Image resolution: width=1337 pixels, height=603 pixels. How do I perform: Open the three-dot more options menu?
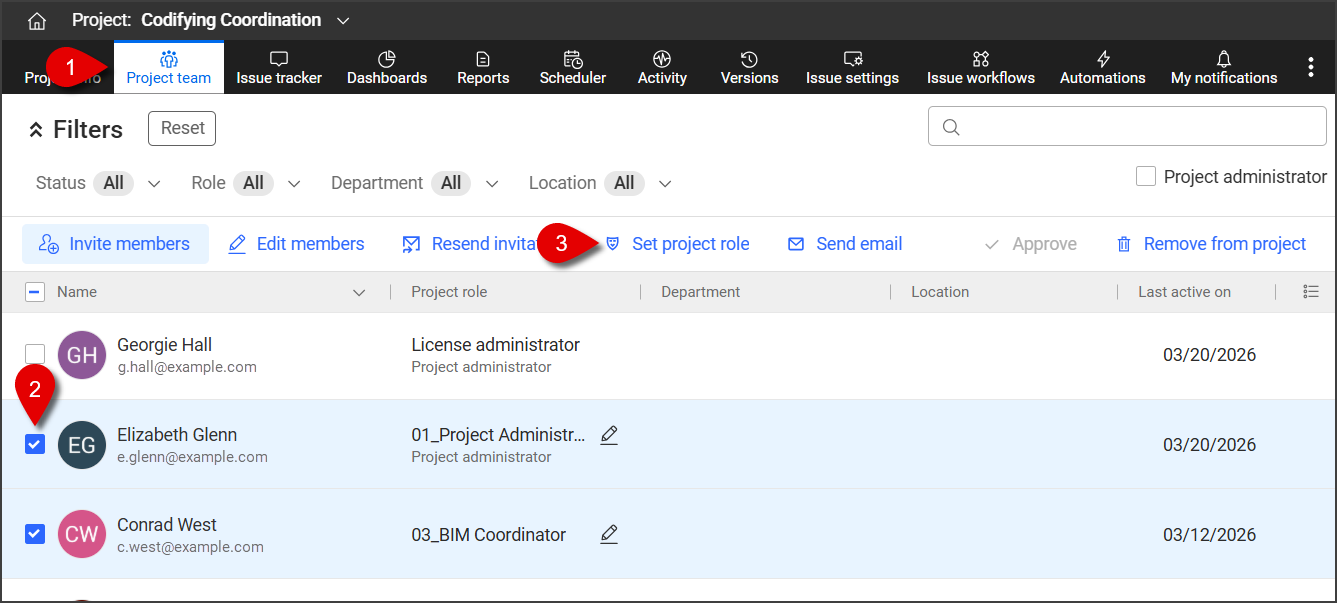pos(1311,67)
